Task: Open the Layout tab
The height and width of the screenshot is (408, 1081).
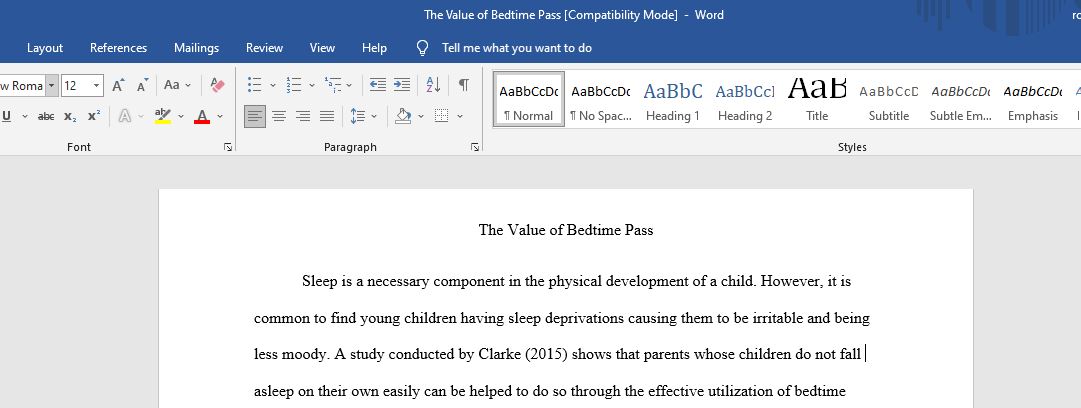Action: pos(45,48)
